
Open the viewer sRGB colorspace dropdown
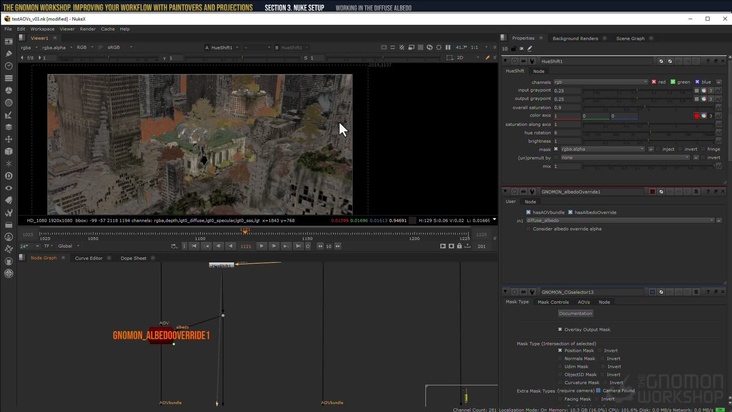click(x=120, y=48)
